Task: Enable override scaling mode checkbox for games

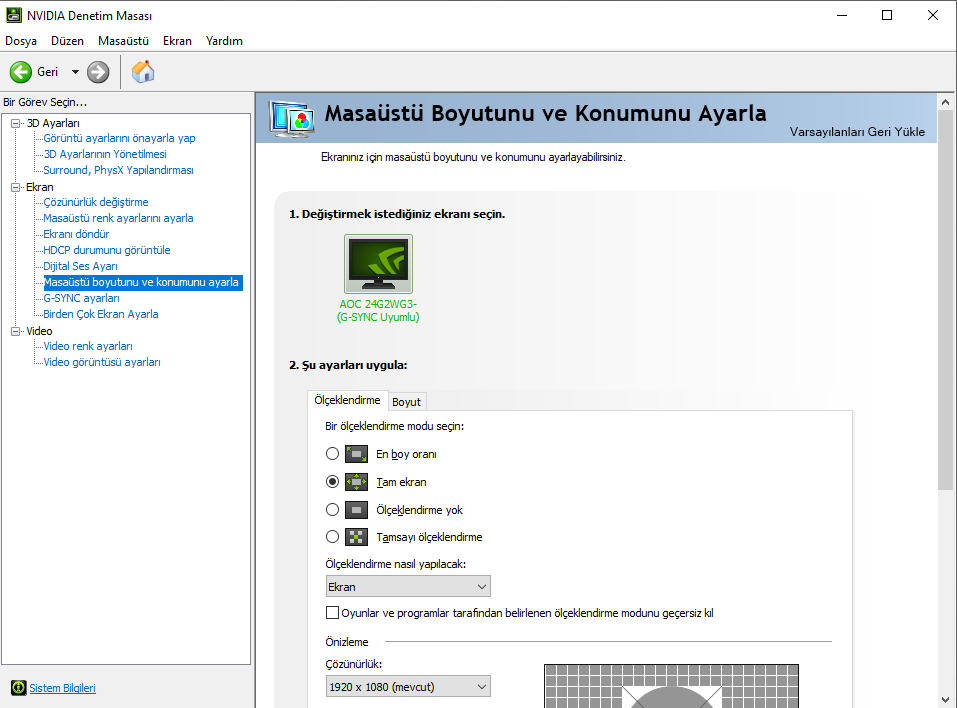Action: coord(333,613)
